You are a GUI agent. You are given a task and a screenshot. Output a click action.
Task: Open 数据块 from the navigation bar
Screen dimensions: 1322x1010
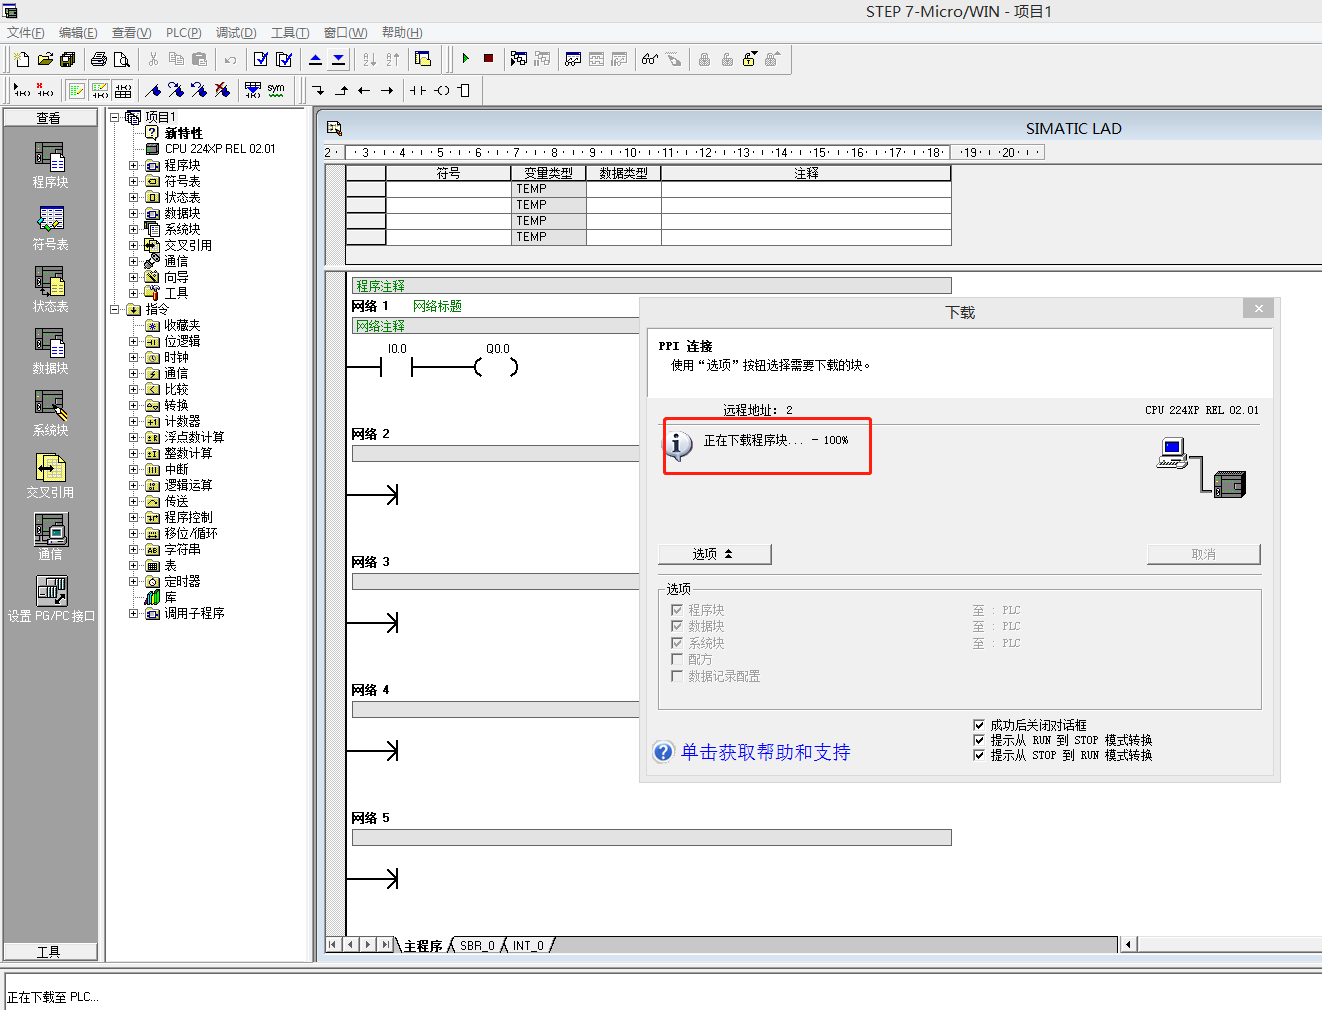point(50,351)
